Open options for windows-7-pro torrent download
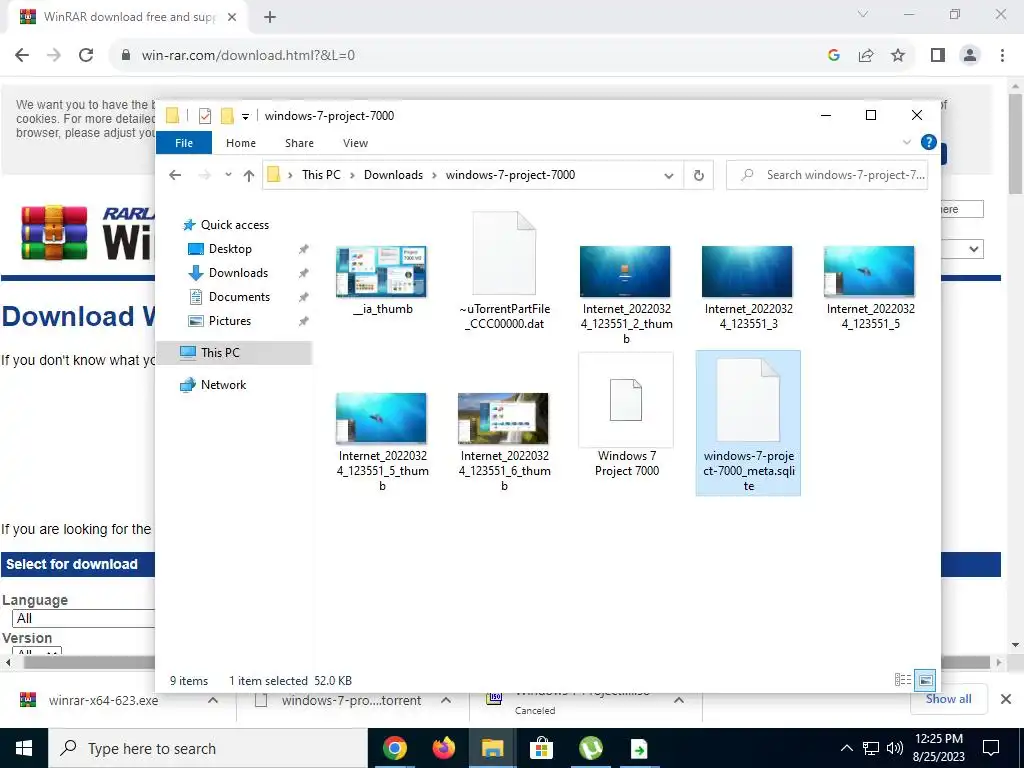The height and width of the screenshot is (768, 1024). [x=446, y=700]
